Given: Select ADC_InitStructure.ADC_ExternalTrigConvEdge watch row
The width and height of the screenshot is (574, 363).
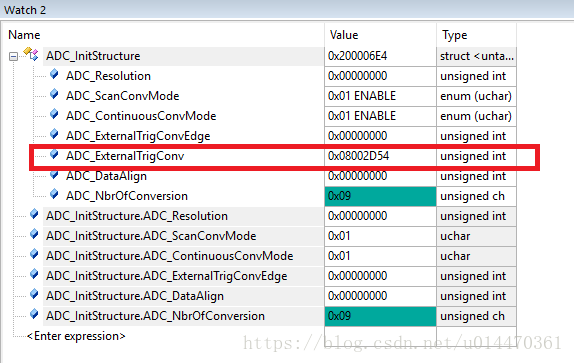Looking at the screenshot, I should pyautogui.click(x=167, y=276).
